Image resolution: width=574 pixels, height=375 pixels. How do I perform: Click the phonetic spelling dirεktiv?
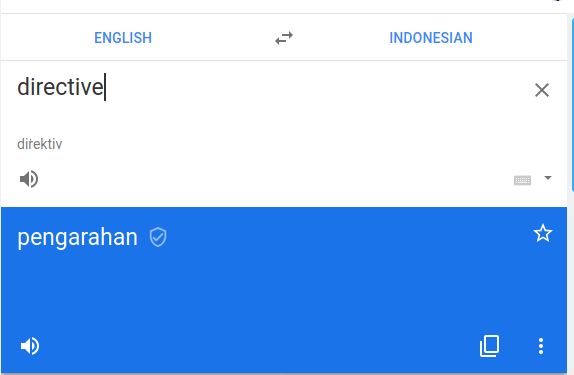coord(40,144)
